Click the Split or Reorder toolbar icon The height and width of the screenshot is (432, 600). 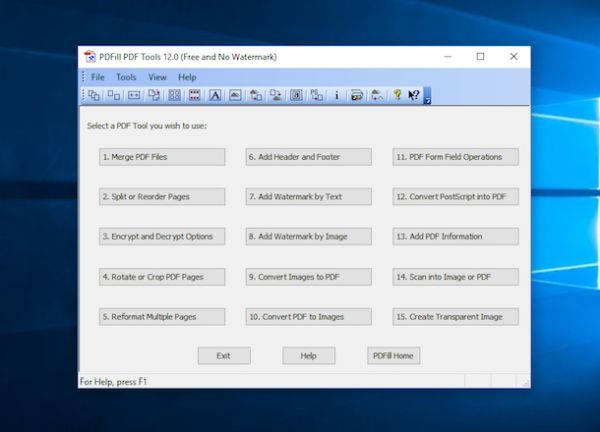(114, 96)
